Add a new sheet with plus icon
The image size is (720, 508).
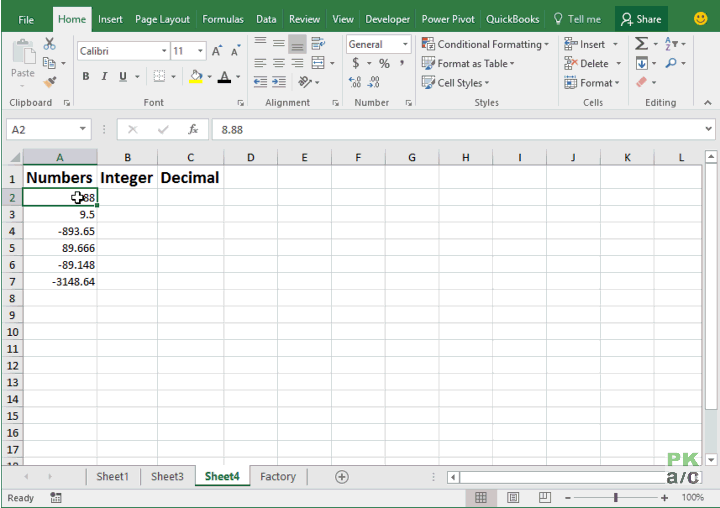click(x=342, y=477)
